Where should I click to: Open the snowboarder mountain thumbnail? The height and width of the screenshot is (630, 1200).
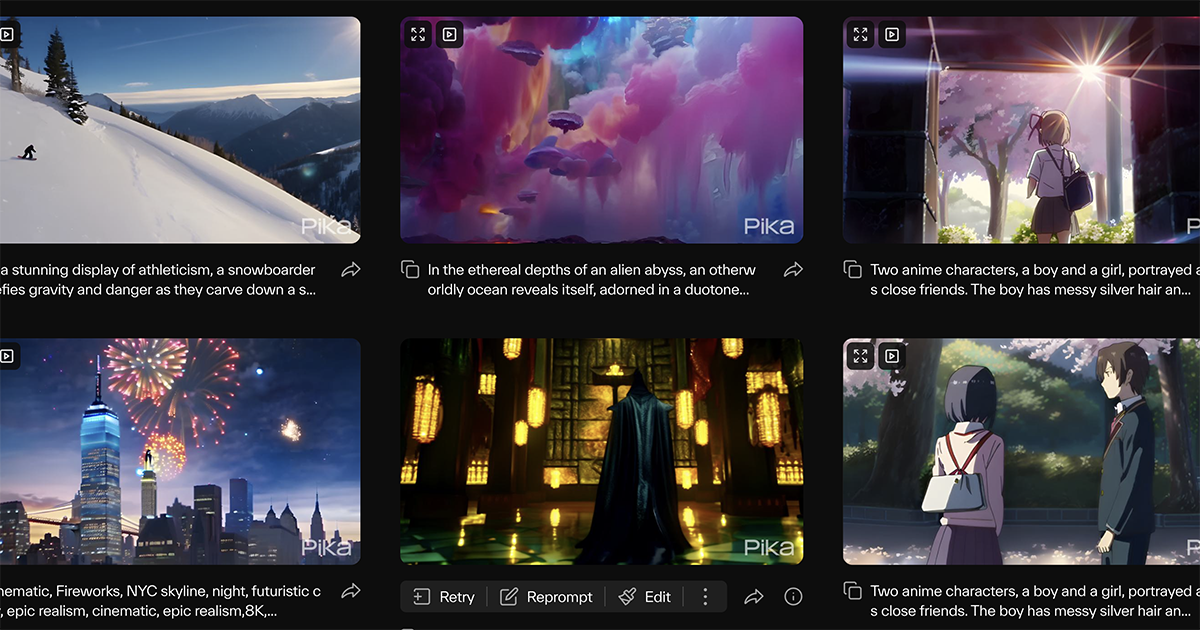click(x=180, y=130)
